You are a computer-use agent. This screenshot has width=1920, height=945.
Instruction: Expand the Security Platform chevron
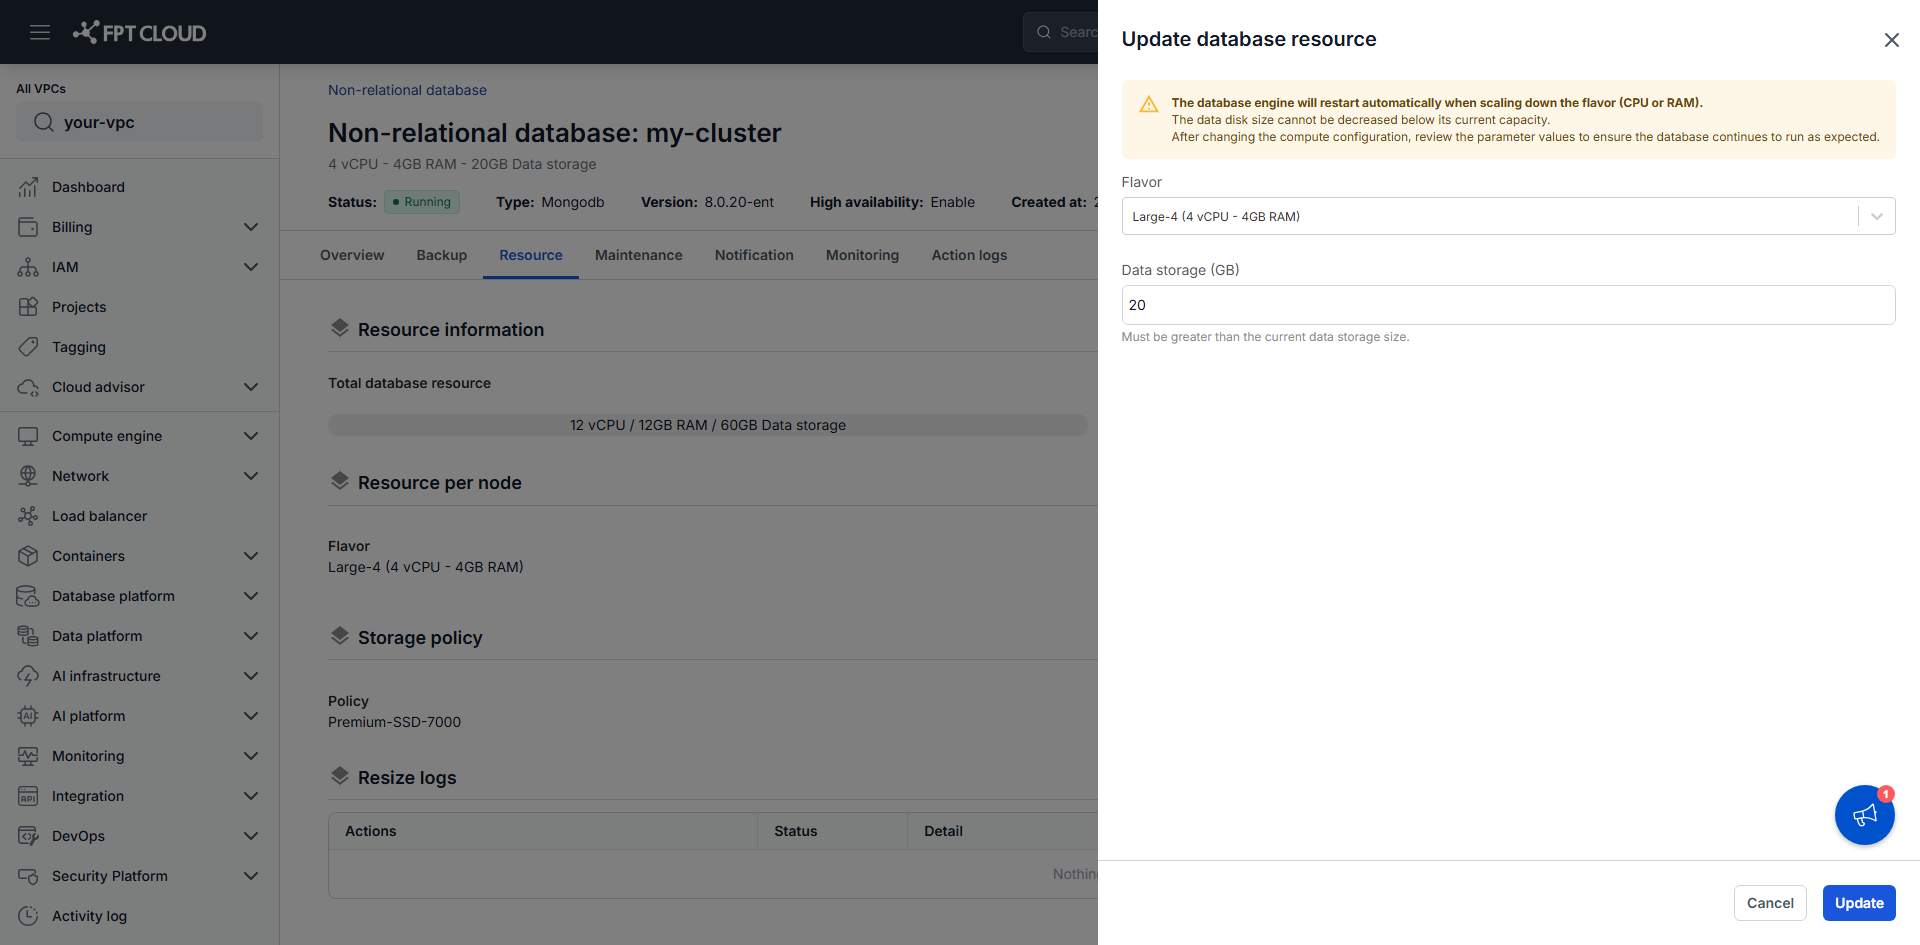(251, 876)
